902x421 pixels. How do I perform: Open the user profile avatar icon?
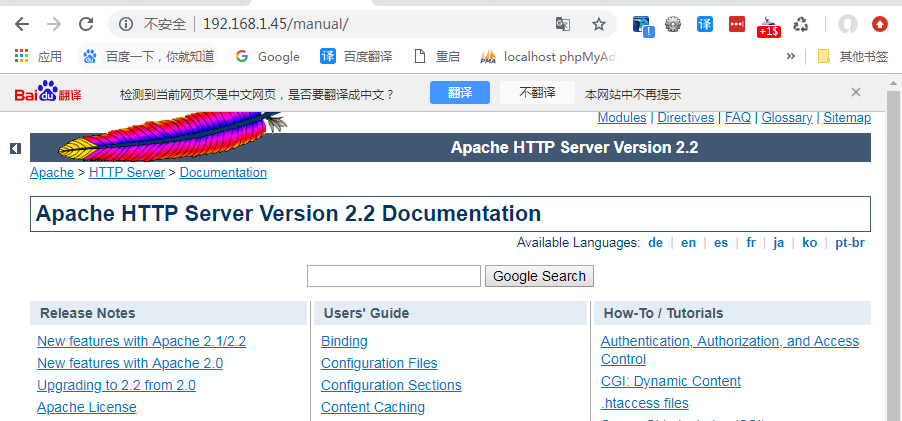pyautogui.click(x=847, y=24)
